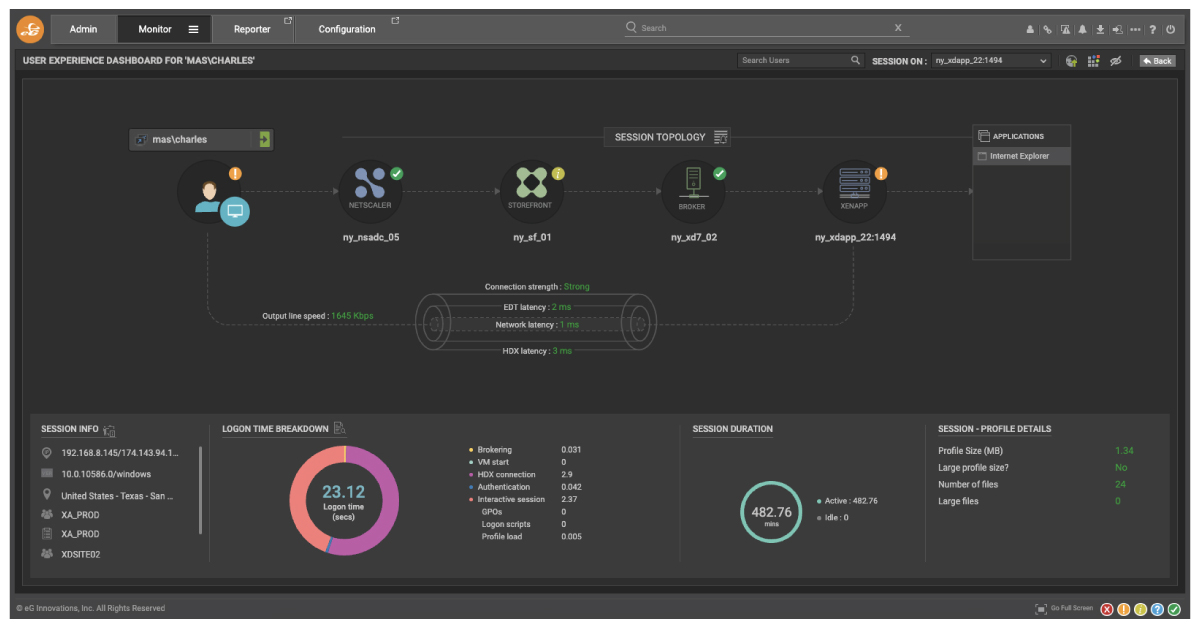Click the globe with green arrow icon
Screen dimensions: 1200x628
tap(1071, 61)
